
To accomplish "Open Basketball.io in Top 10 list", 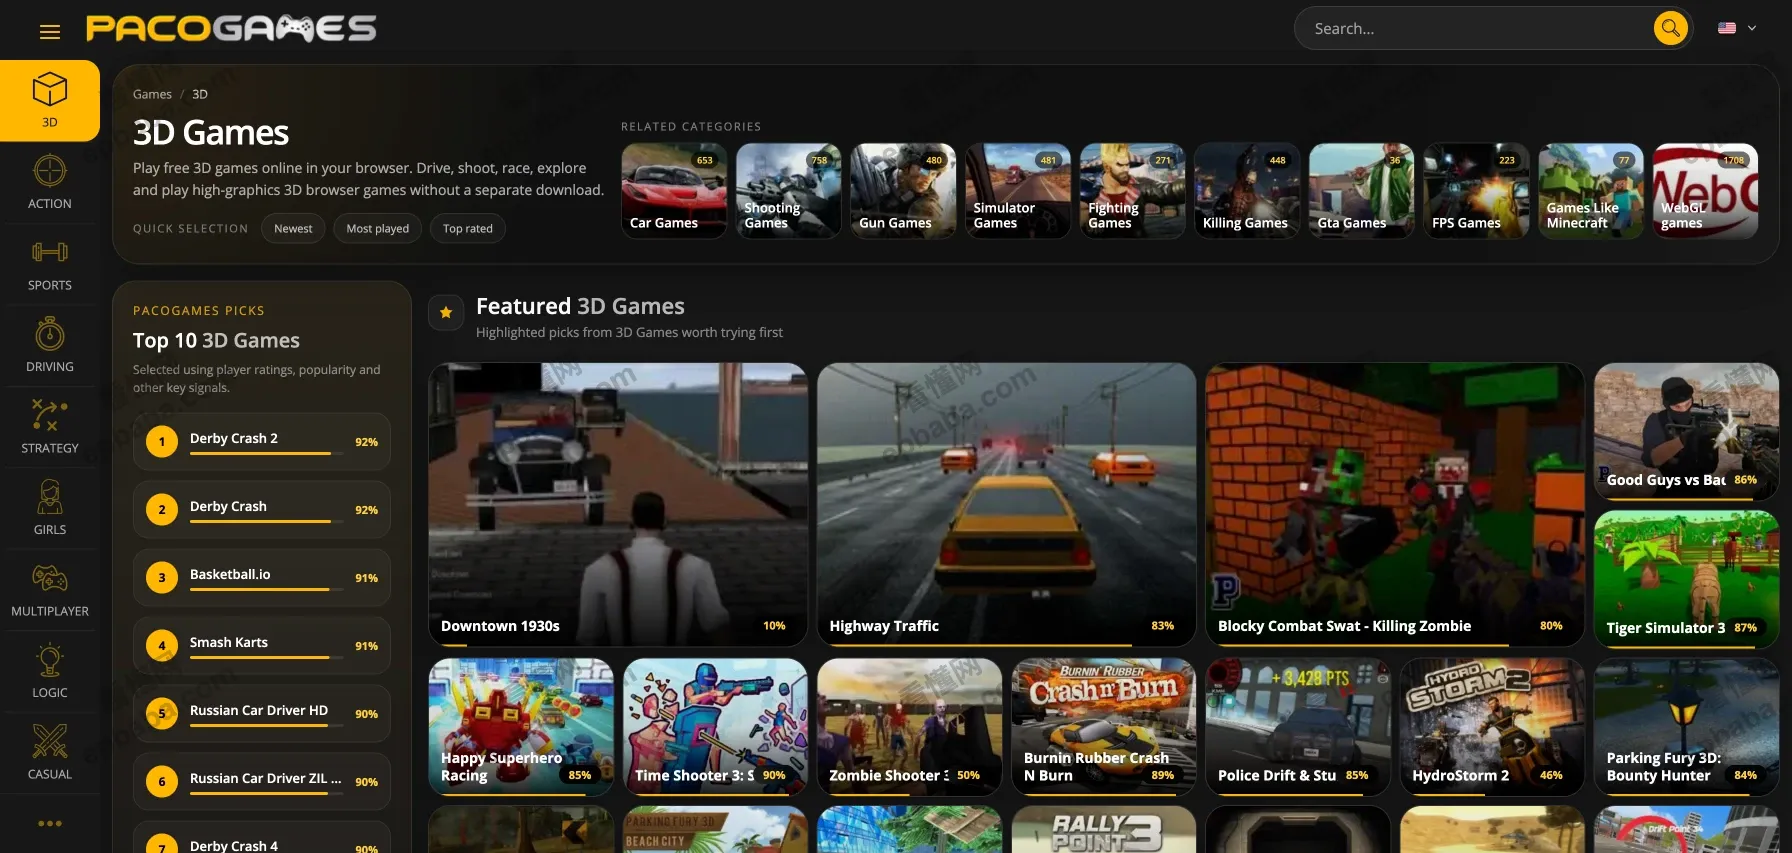I will coord(262,577).
